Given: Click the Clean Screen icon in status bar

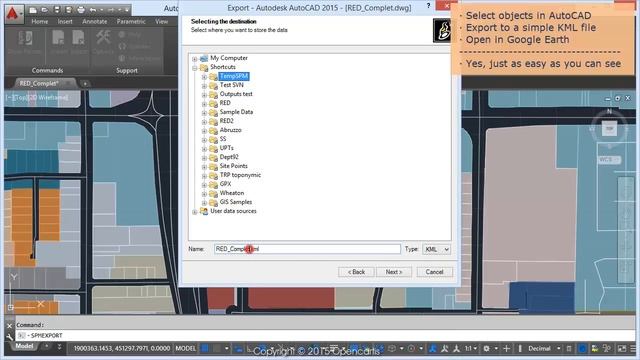Looking at the screenshot, I should click(622, 349).
